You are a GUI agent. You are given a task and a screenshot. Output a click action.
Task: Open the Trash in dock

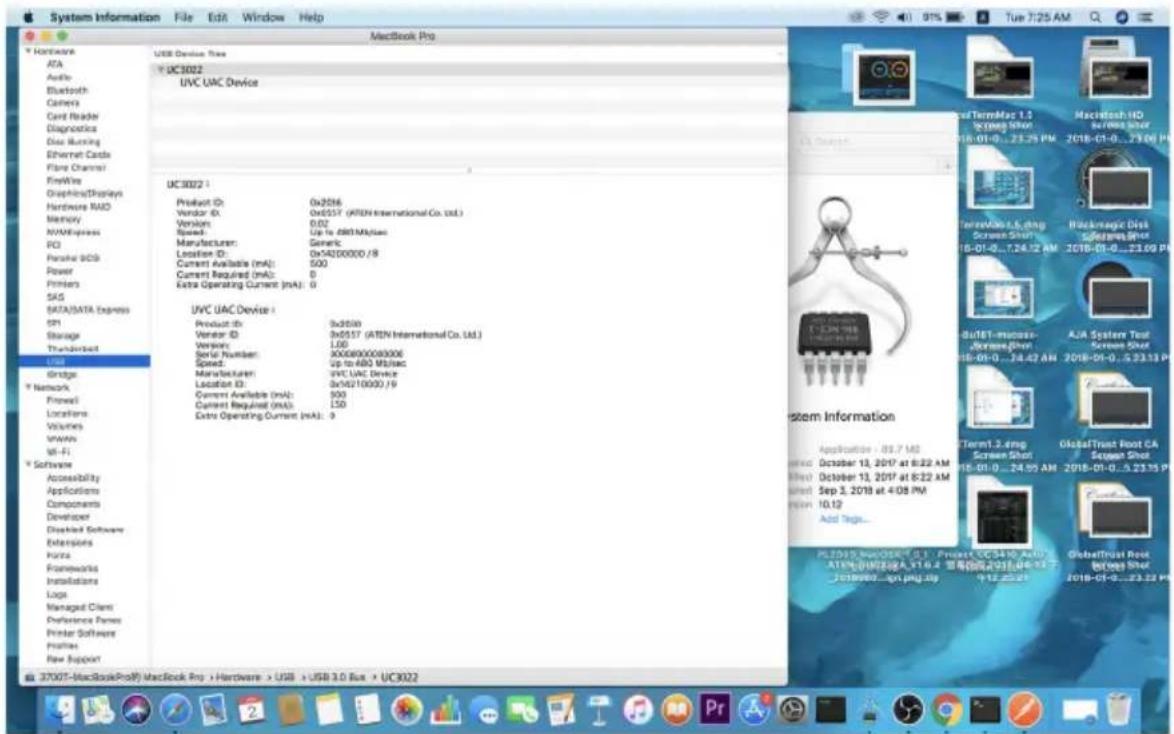tap(1119, 709)
